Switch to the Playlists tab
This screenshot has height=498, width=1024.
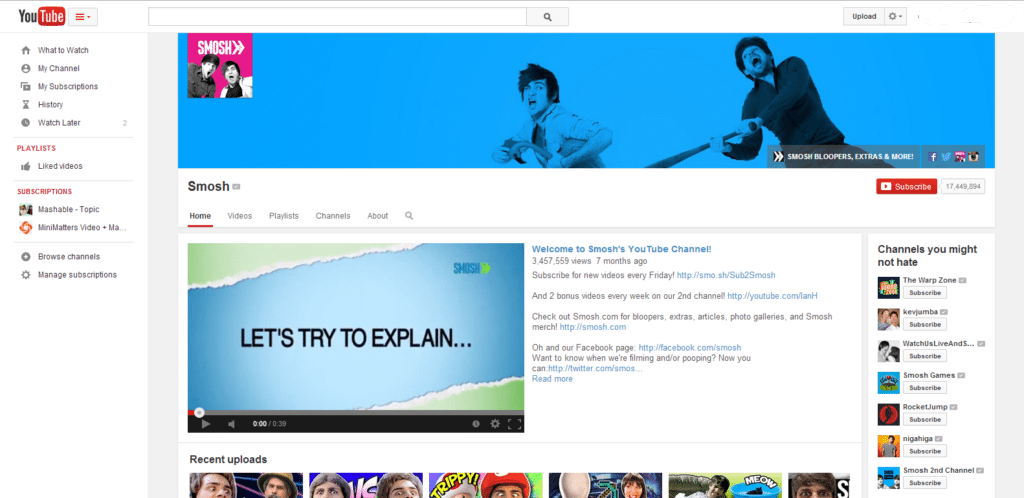[283, 216]
